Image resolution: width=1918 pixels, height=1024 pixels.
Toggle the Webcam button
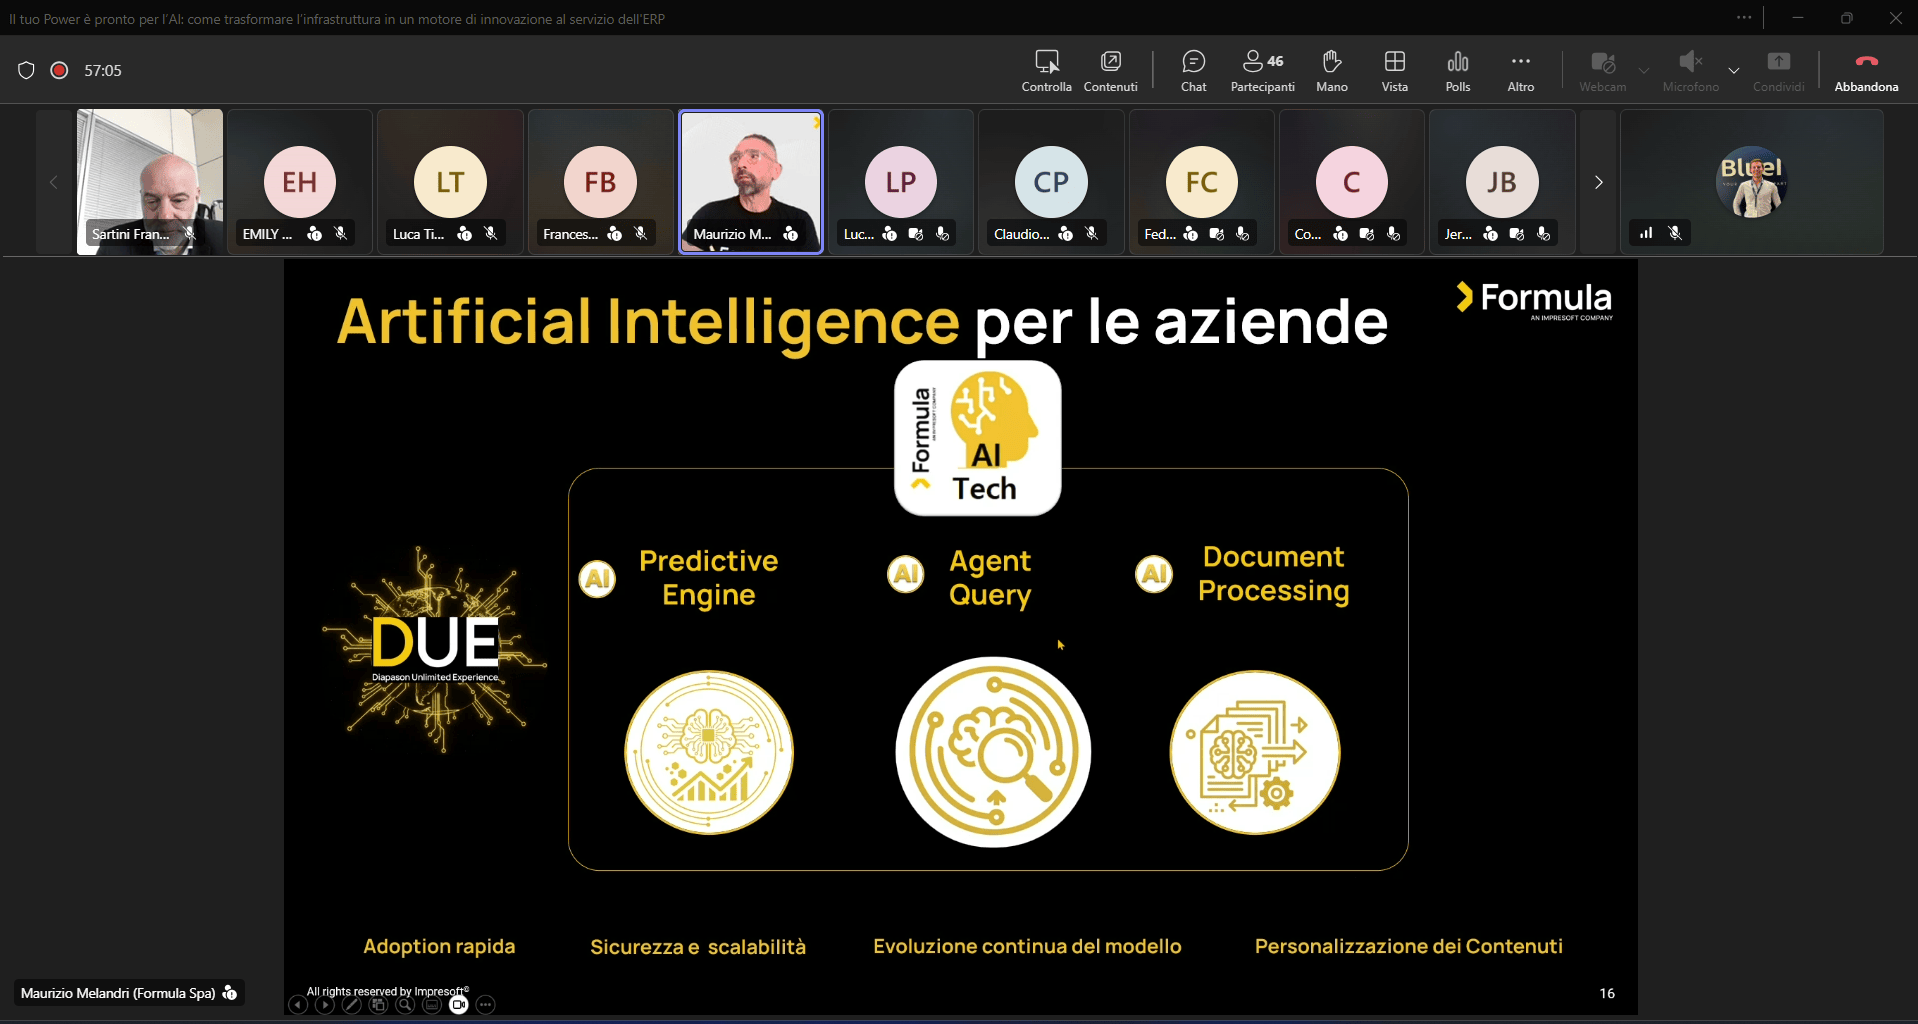tap(1602, 71)
